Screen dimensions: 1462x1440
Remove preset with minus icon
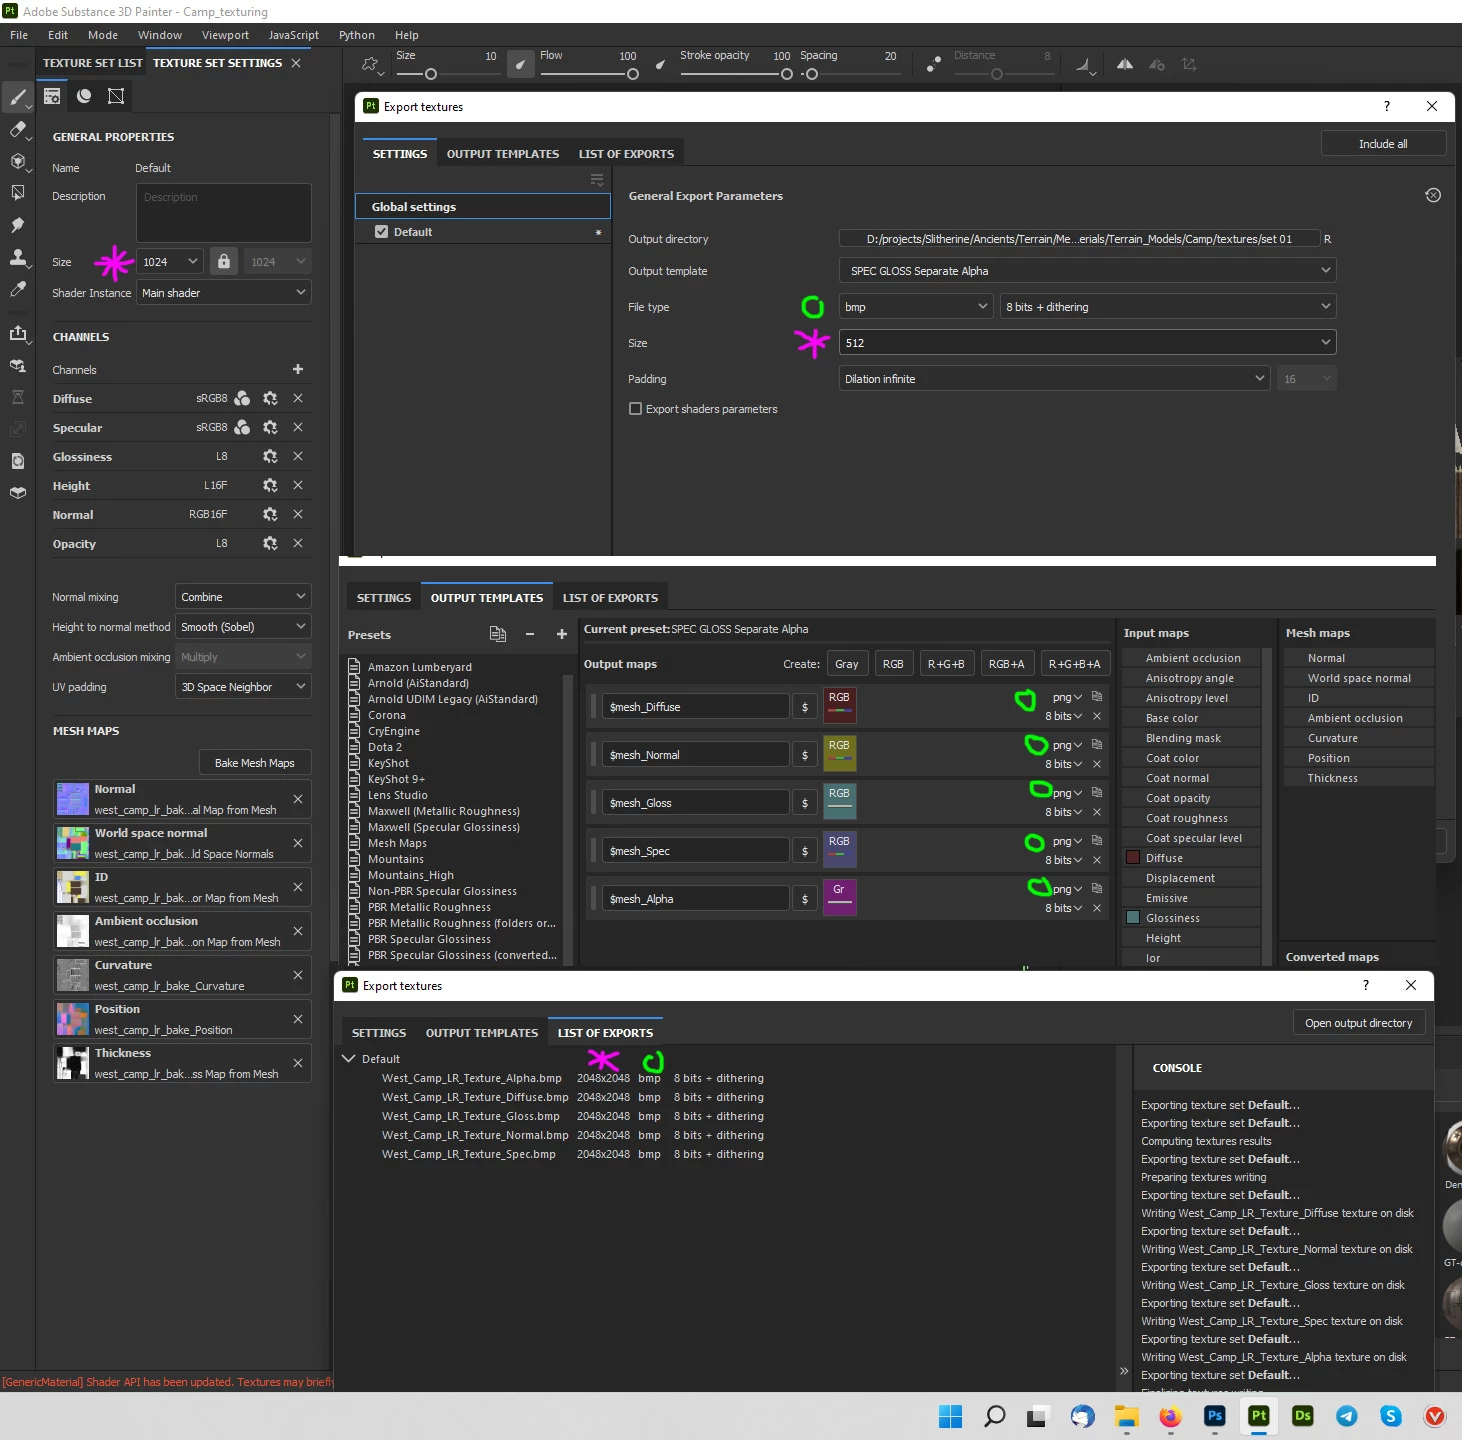(530, 634)
